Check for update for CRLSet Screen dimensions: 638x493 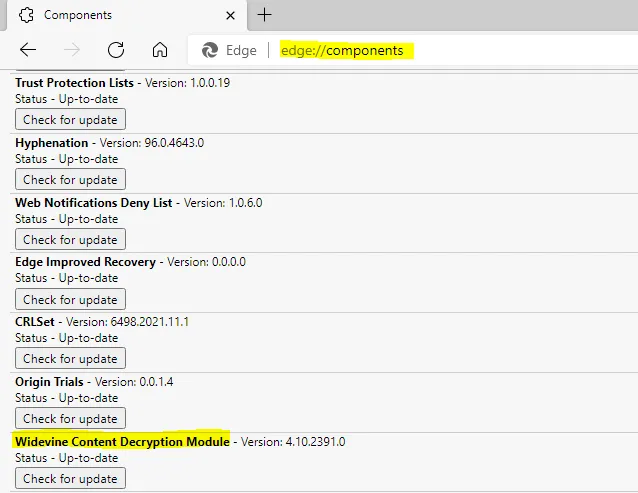70,358
